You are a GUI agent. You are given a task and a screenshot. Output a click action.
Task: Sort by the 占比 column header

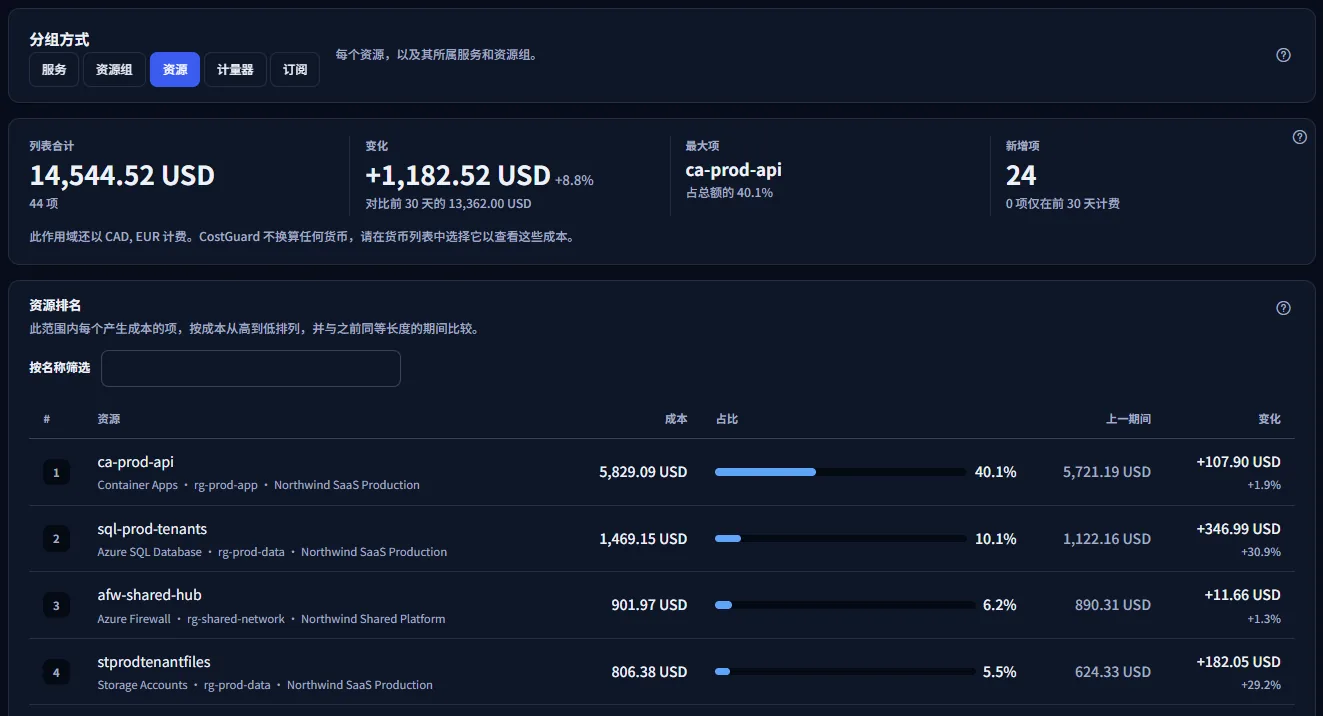(727, 419)
